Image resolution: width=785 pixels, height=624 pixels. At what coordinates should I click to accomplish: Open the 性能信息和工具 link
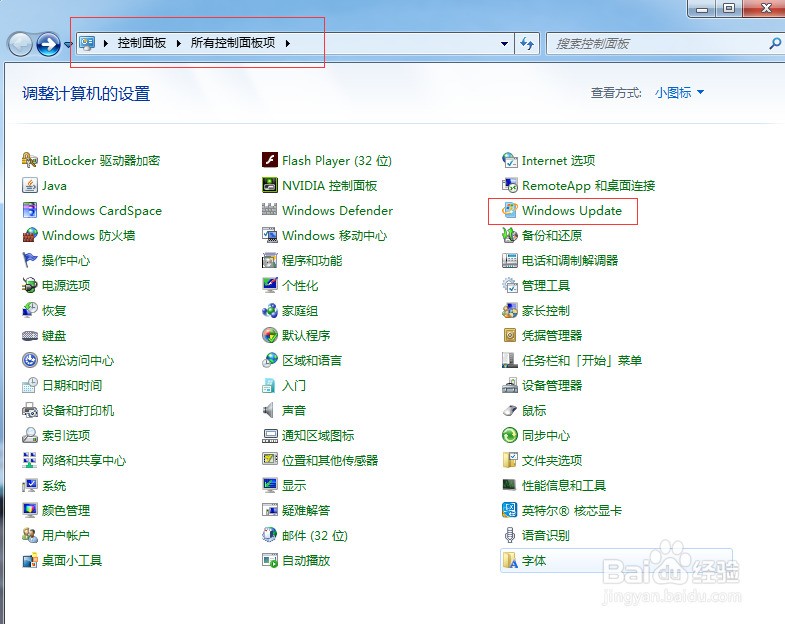(564, 486)
